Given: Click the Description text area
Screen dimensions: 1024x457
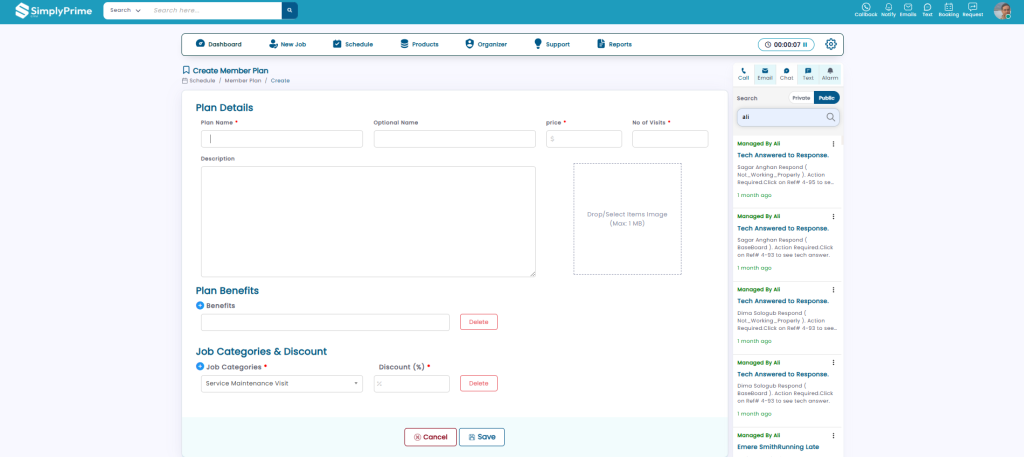Looking at the screenshot, I should click(368, 221).
